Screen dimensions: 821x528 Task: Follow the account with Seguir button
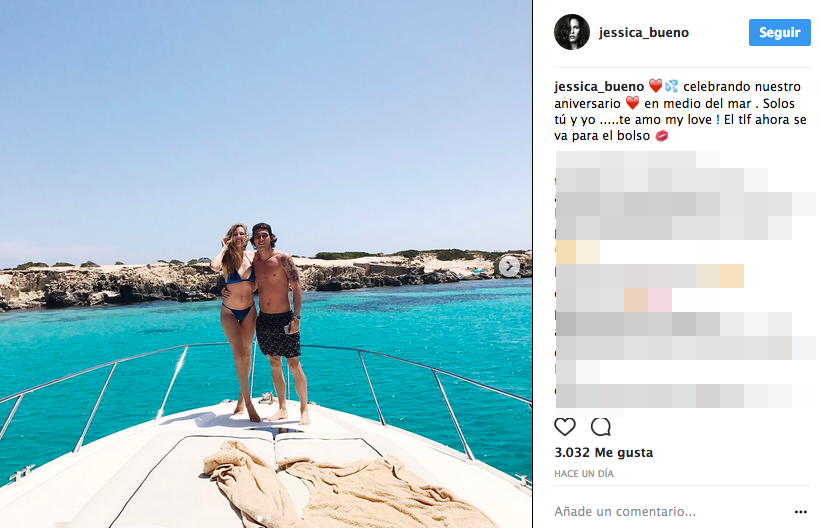coord(779,32)
